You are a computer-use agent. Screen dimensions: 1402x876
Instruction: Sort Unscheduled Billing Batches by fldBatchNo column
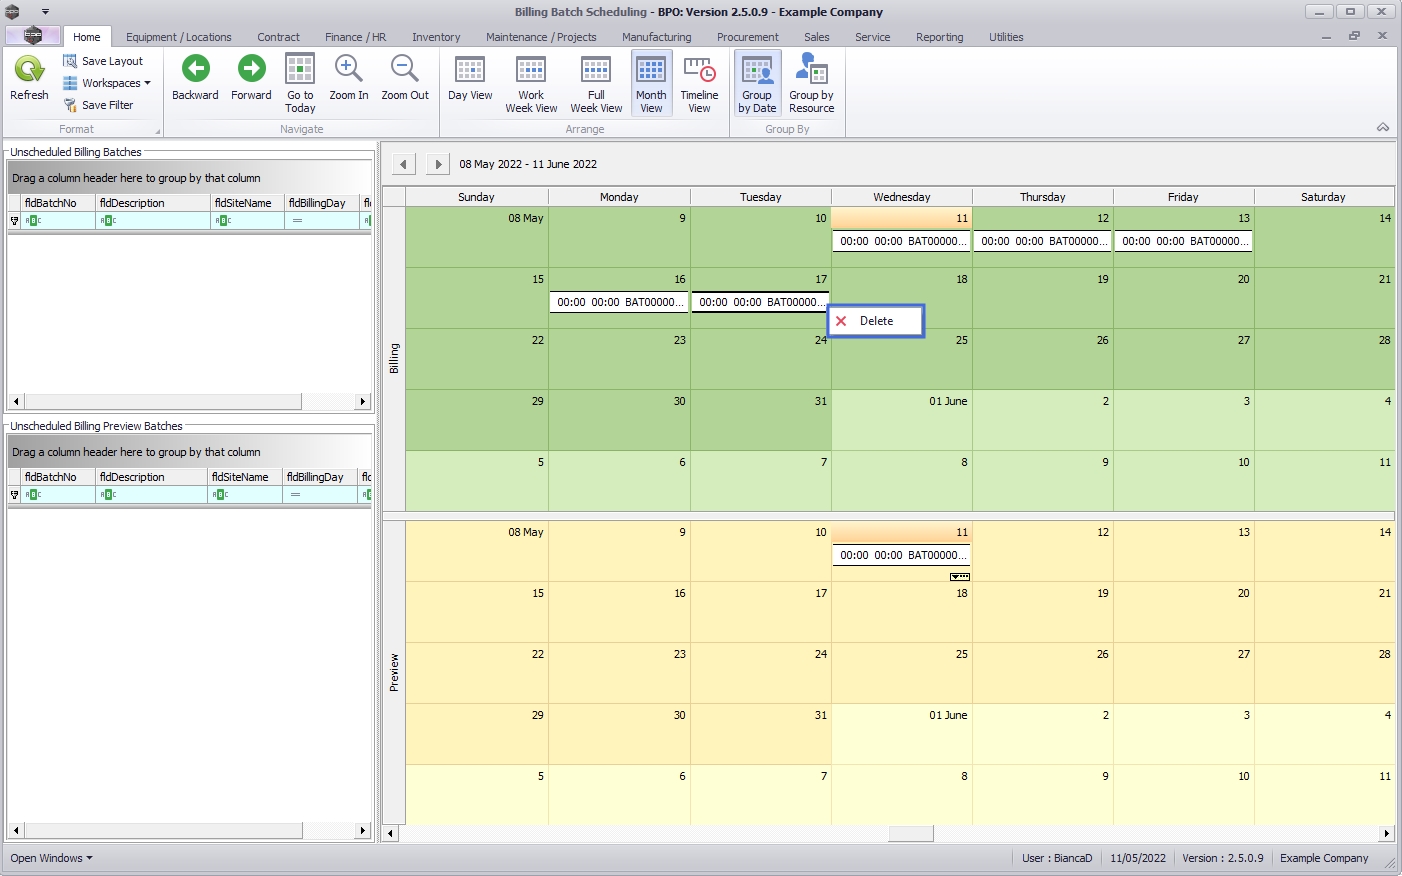tap(58, 203)
